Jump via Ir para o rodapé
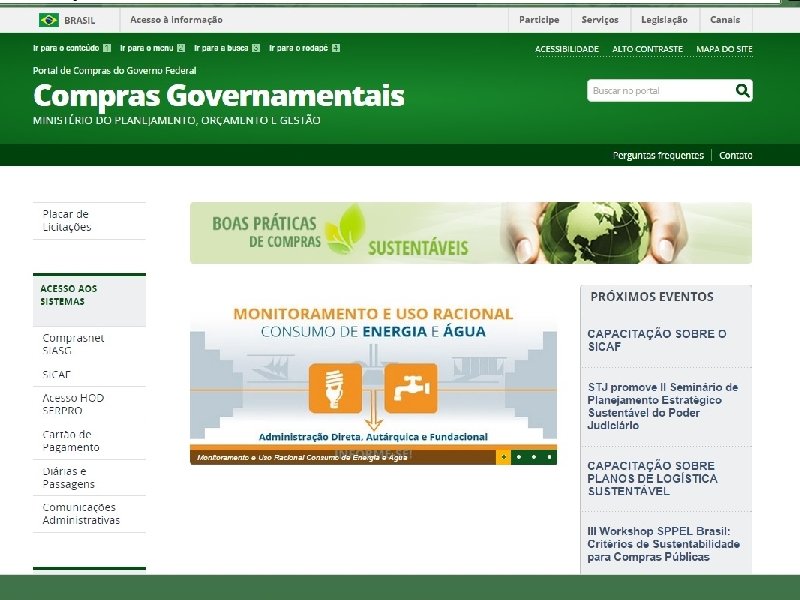This screenshot has width=800, height=600. point(305,48)
